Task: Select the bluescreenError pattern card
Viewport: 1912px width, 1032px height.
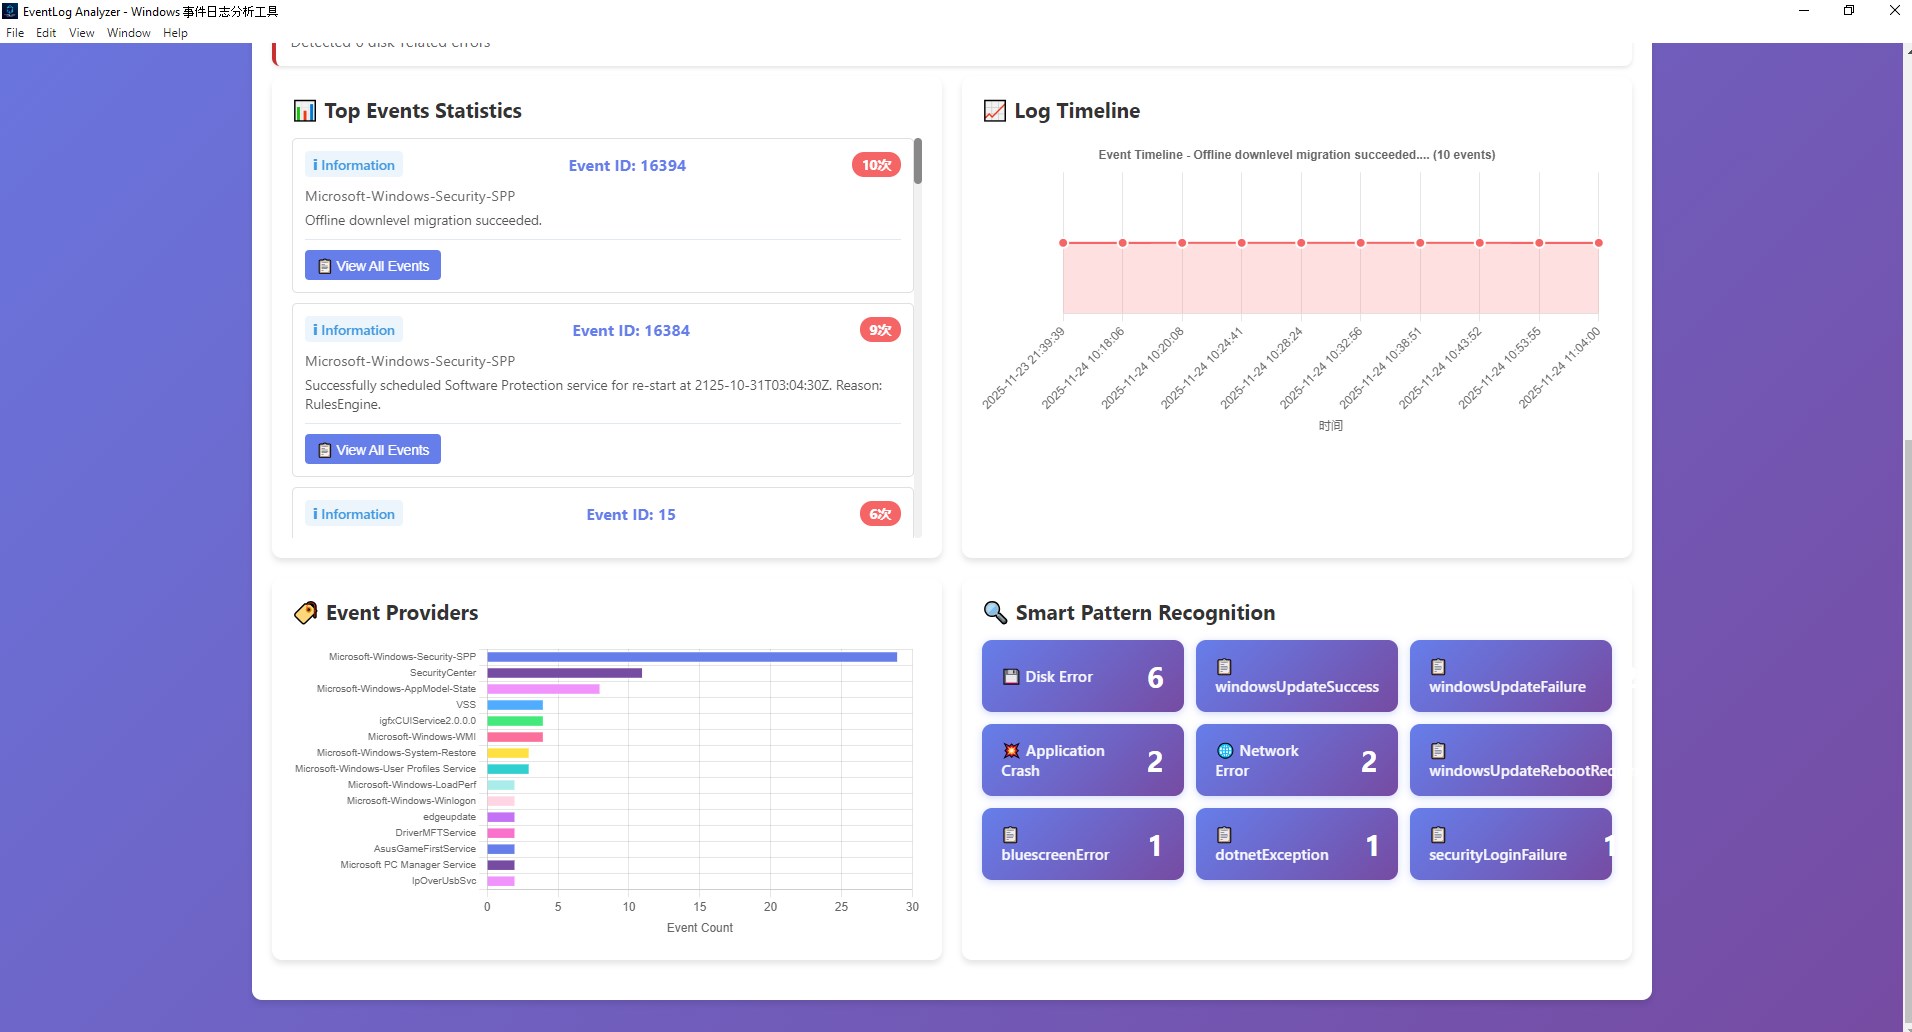Action: [1082, 844]
